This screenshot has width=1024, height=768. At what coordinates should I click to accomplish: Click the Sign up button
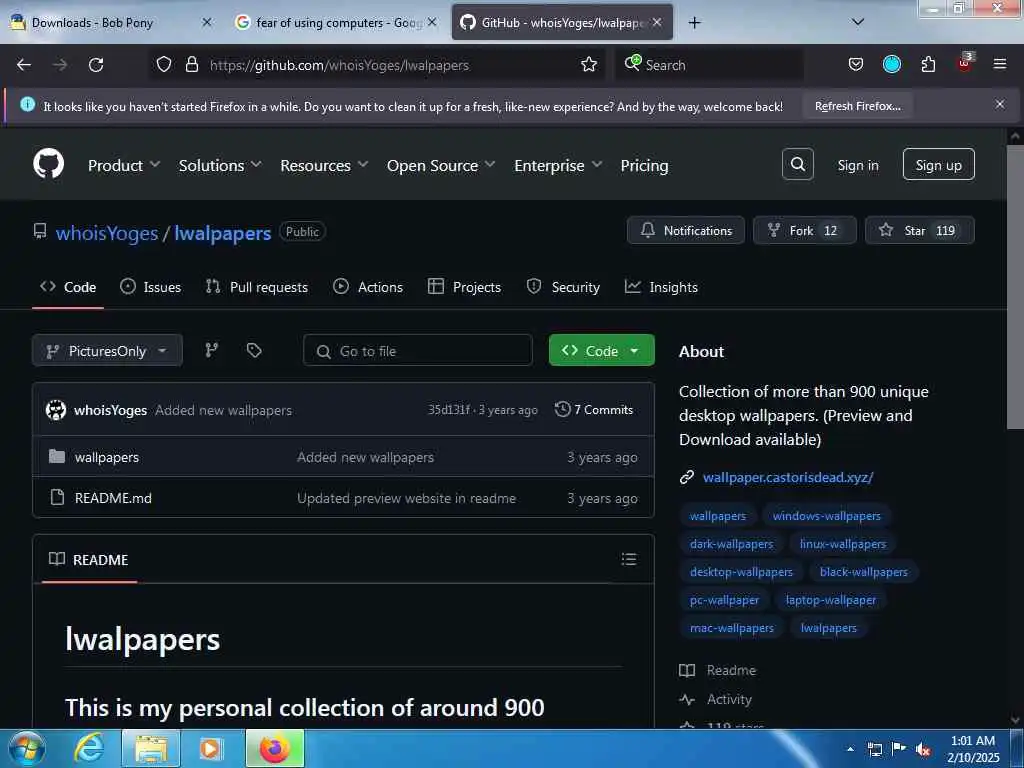click(938, 165)
